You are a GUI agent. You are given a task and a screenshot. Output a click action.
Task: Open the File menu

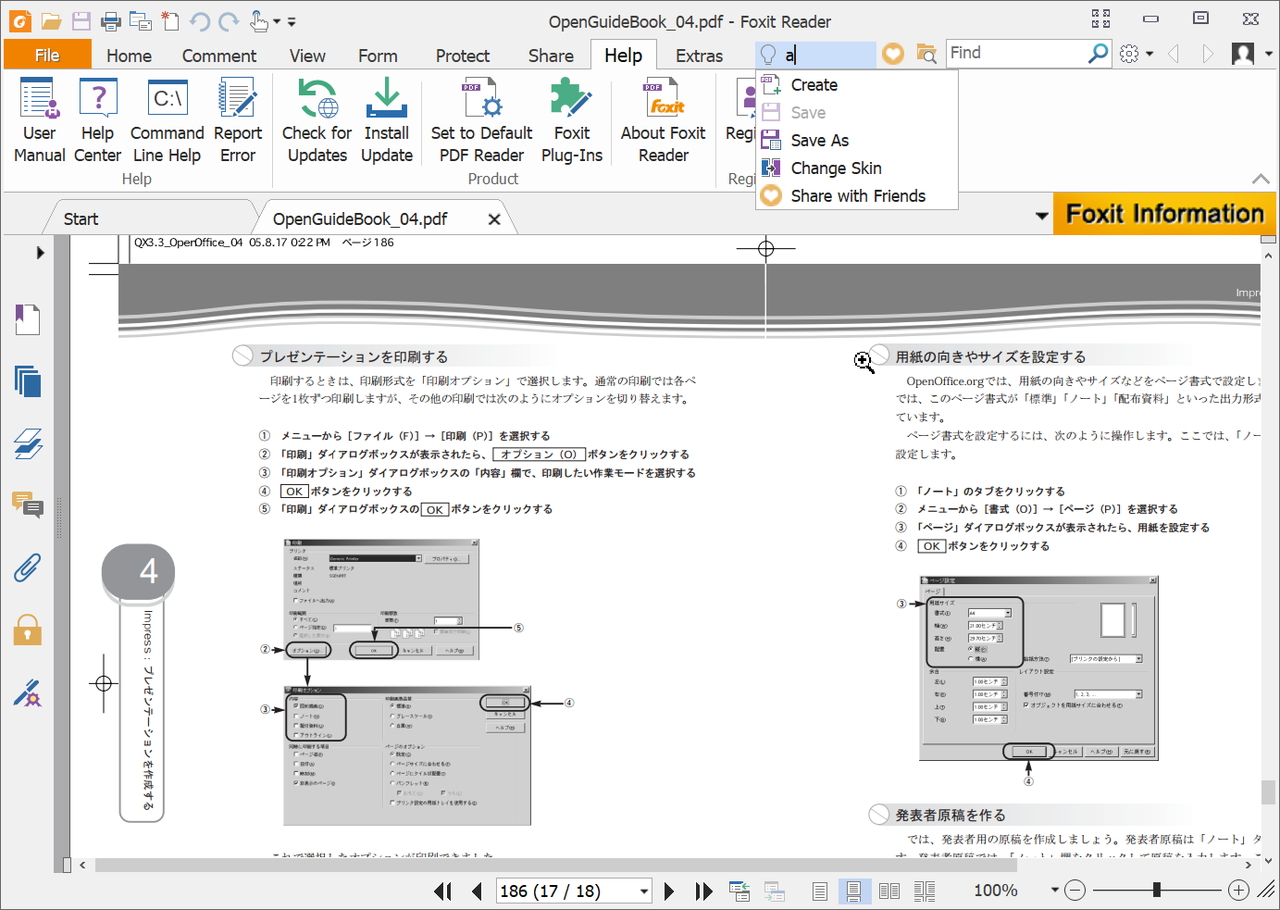pyautogui.click(x=47, y=56)
